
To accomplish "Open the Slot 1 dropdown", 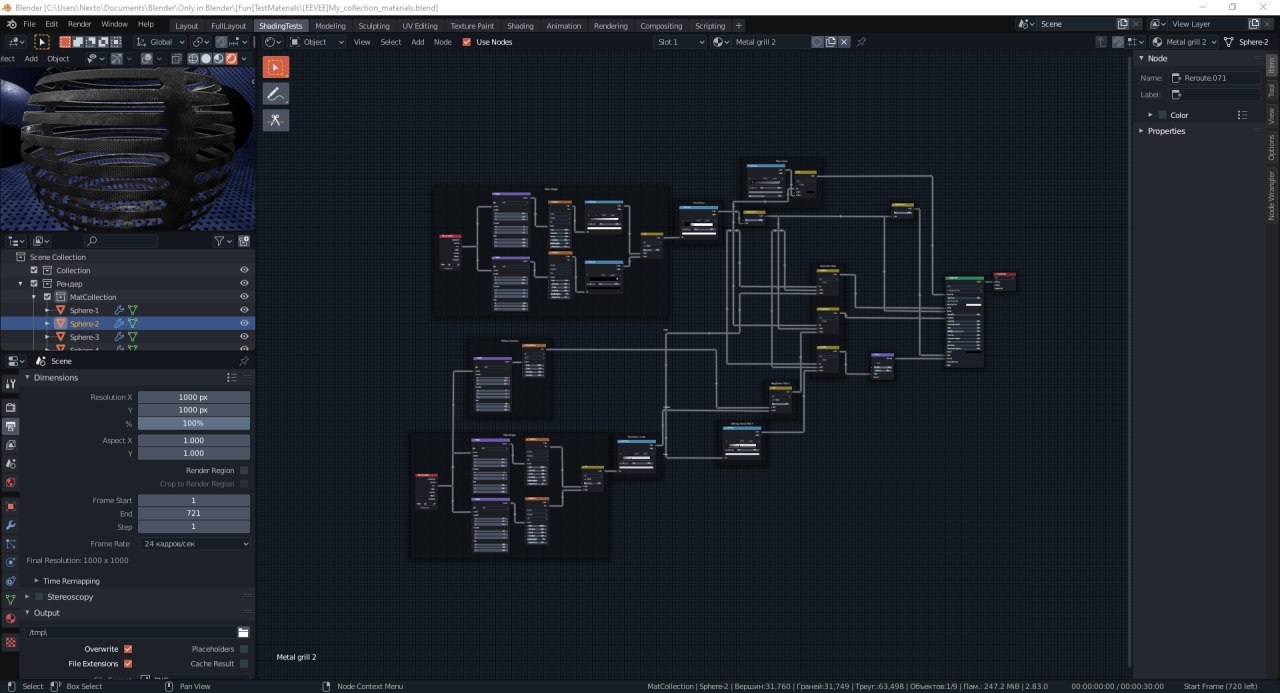I will (681, 42).
